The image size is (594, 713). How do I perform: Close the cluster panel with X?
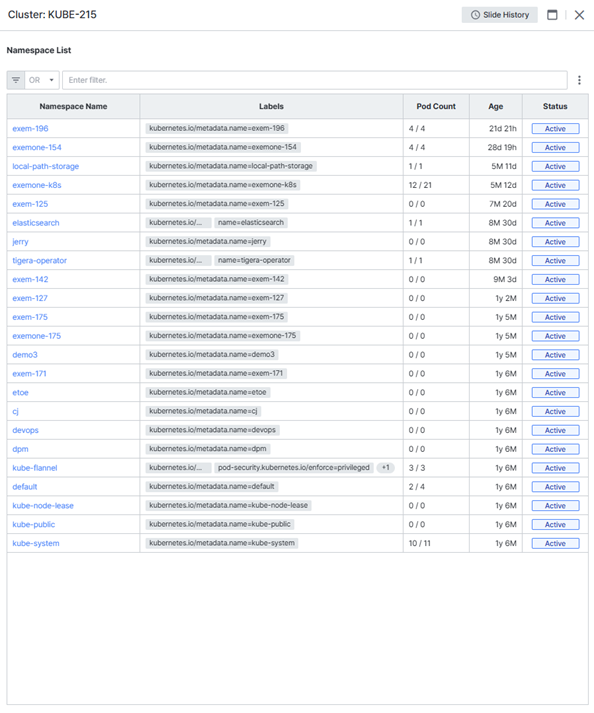[x=579, y=15]
